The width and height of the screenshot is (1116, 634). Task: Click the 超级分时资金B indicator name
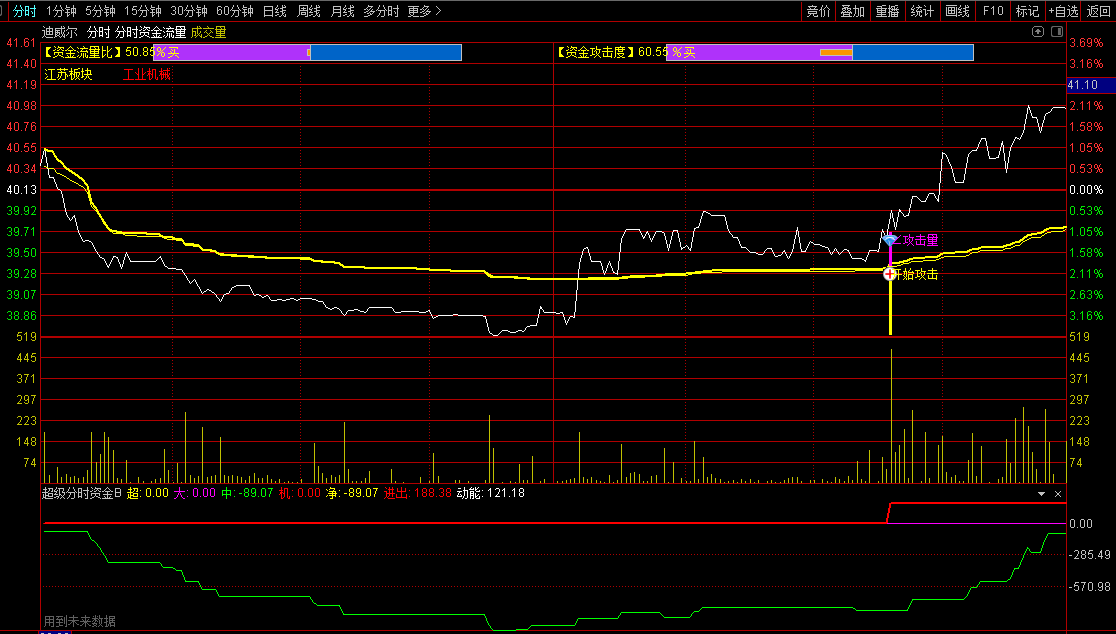[82, 493]
